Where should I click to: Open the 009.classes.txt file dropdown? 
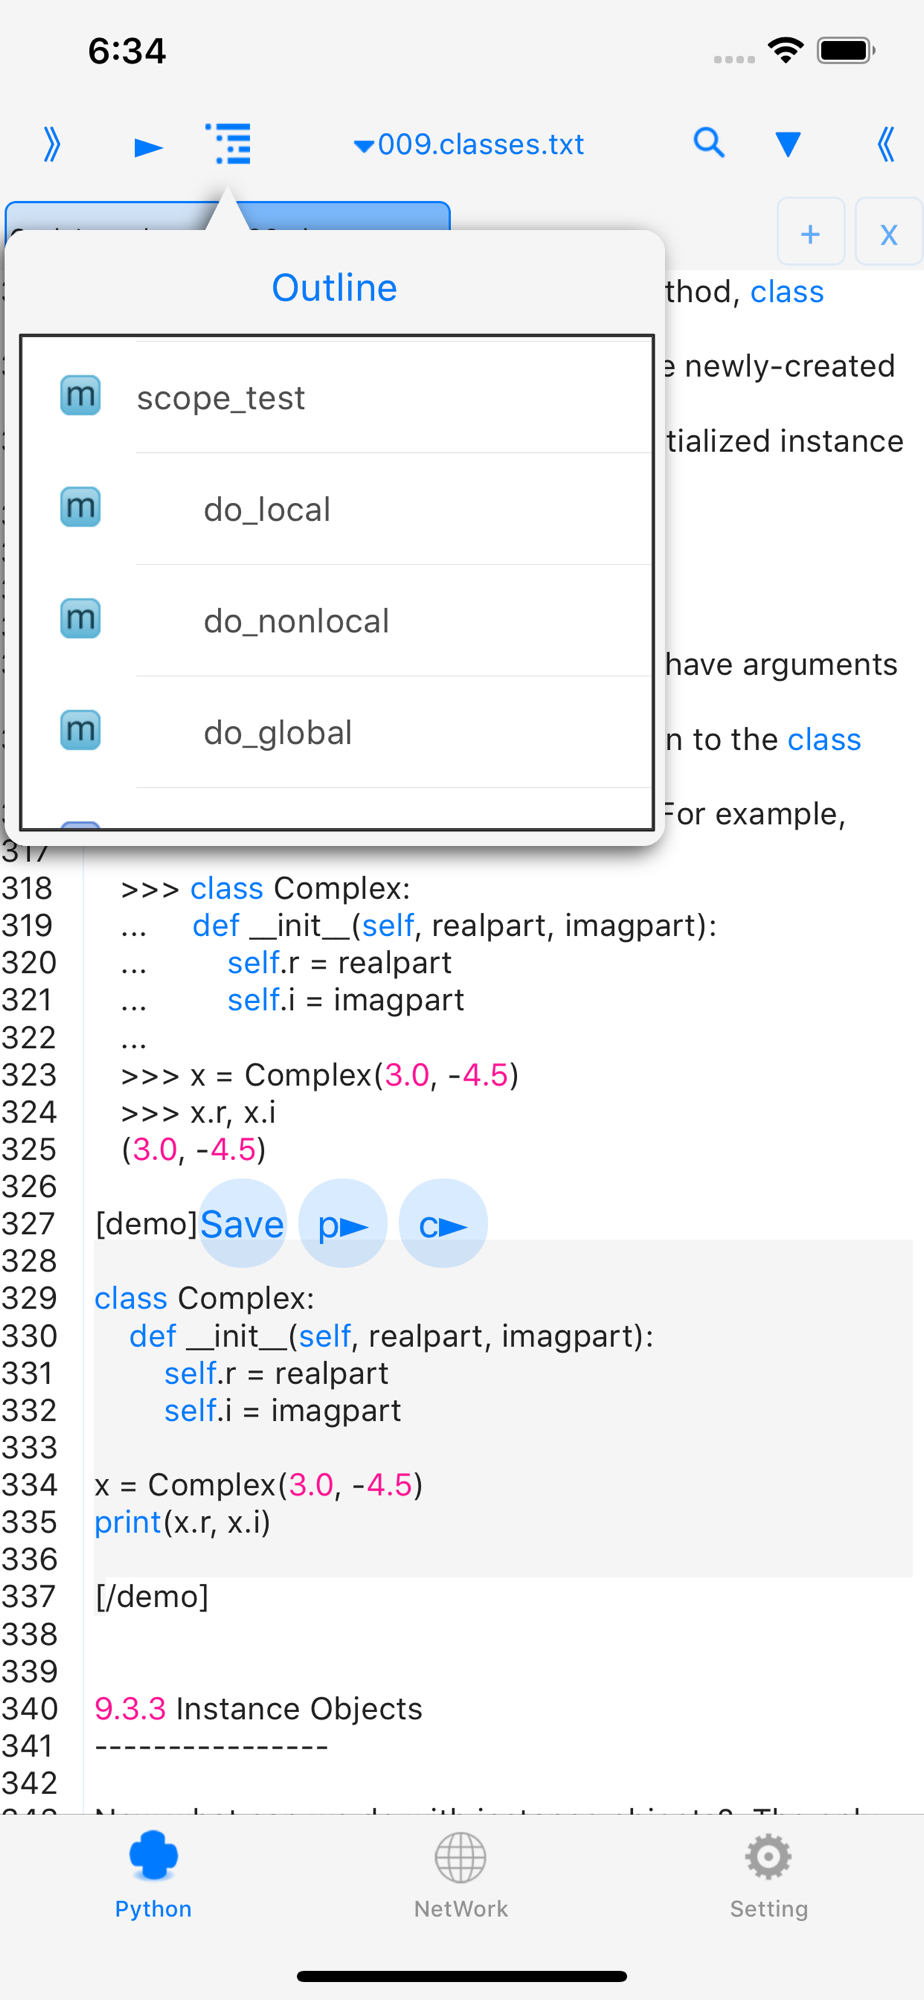pos(469,145)
